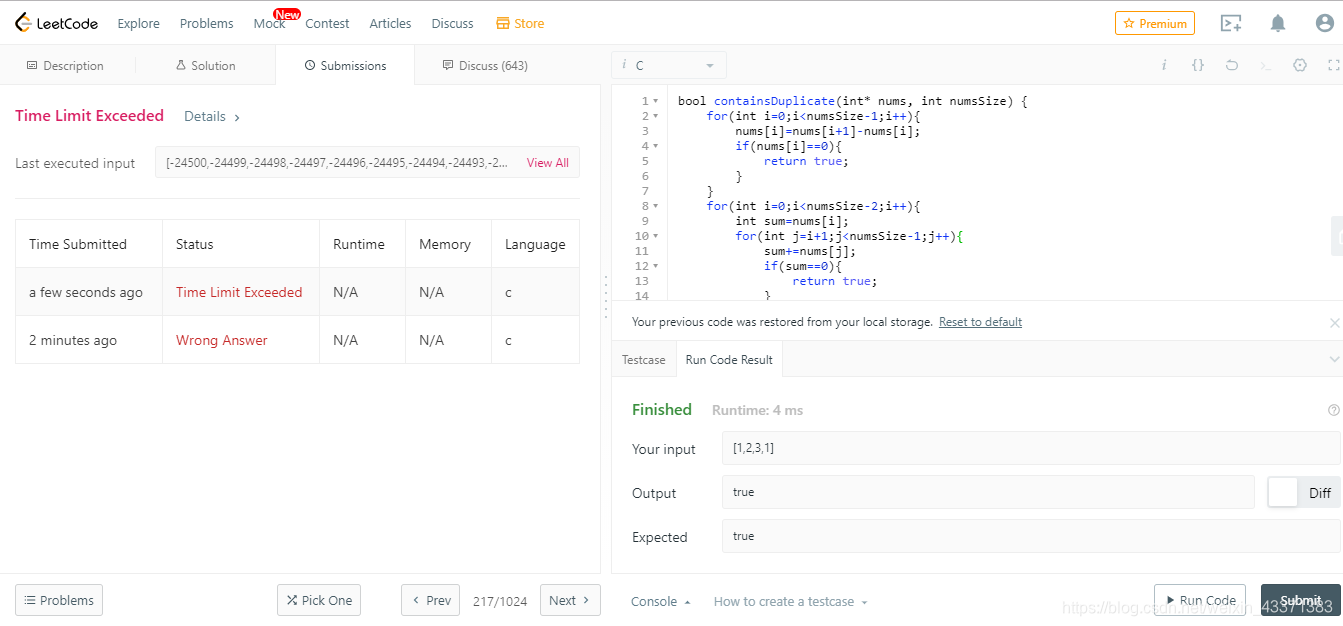This screenshot has width=1343, height=626.
Task: Click Reset to default link
Action: coord(980,322)
